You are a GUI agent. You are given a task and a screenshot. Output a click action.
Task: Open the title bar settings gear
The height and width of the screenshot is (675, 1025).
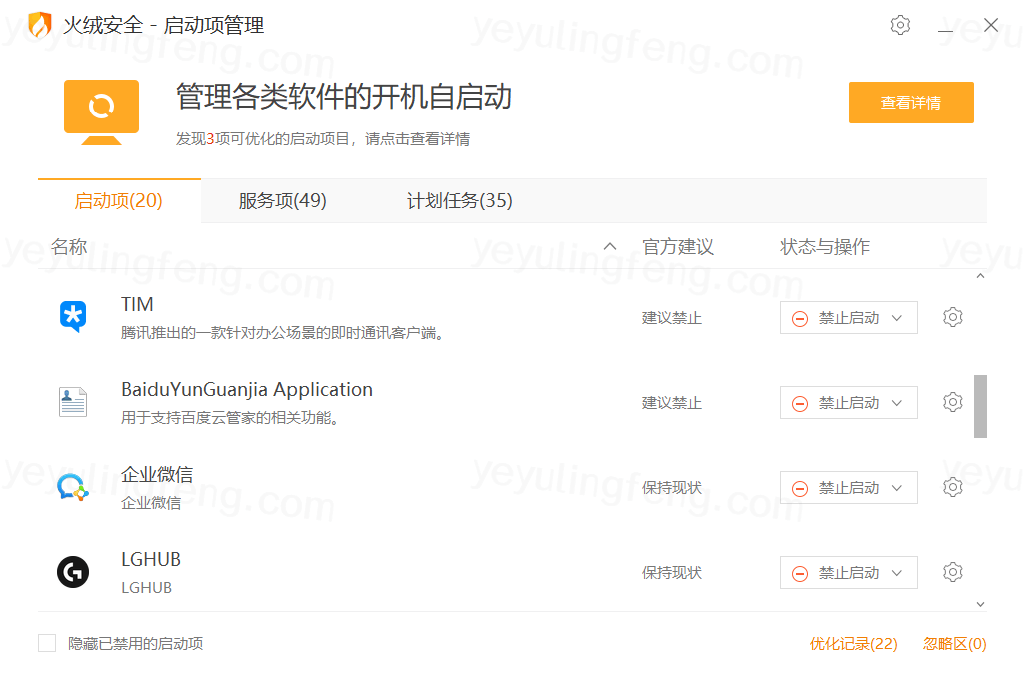point(900,25)
